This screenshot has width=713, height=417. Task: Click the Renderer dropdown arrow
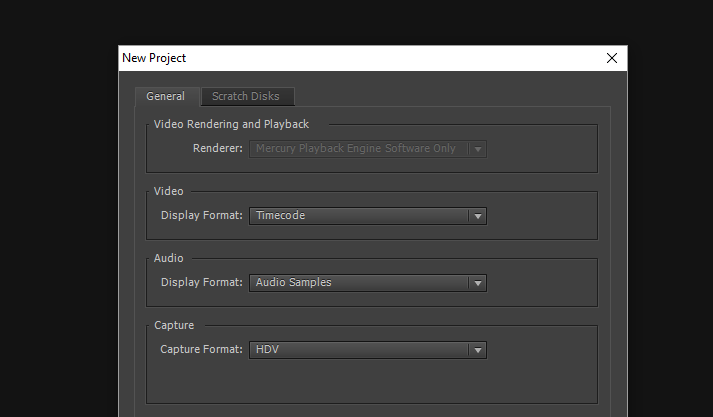pos(478,149)
